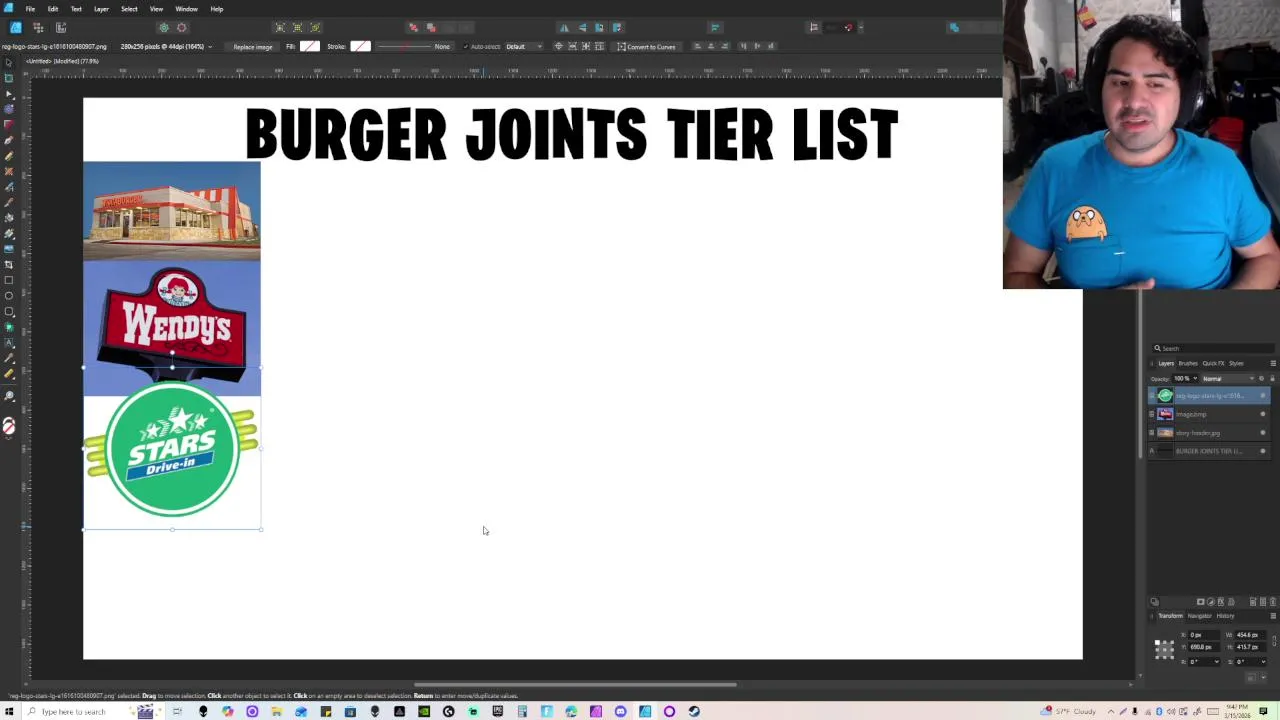The width and height of the screenshot is (1280, 720).
Task: Open the Layer menu
Action: [101, 9]
